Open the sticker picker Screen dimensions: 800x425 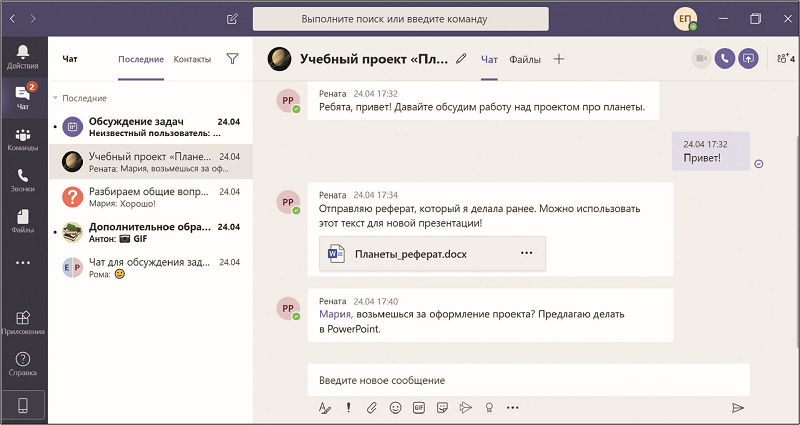442,407
